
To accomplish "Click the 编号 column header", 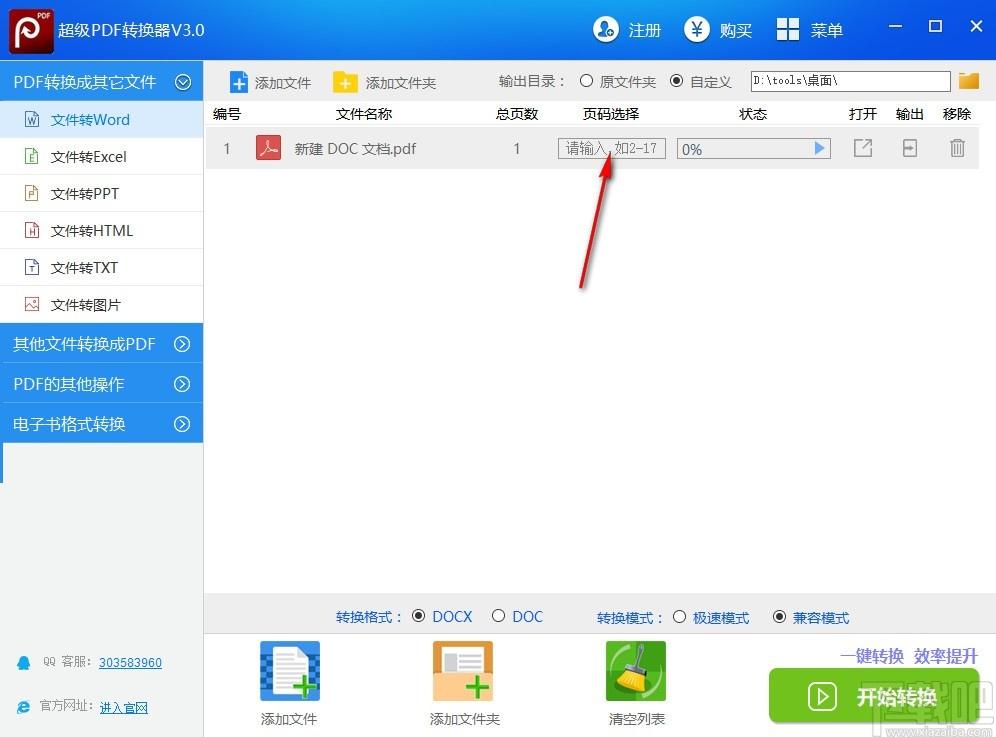I will 227,114.
